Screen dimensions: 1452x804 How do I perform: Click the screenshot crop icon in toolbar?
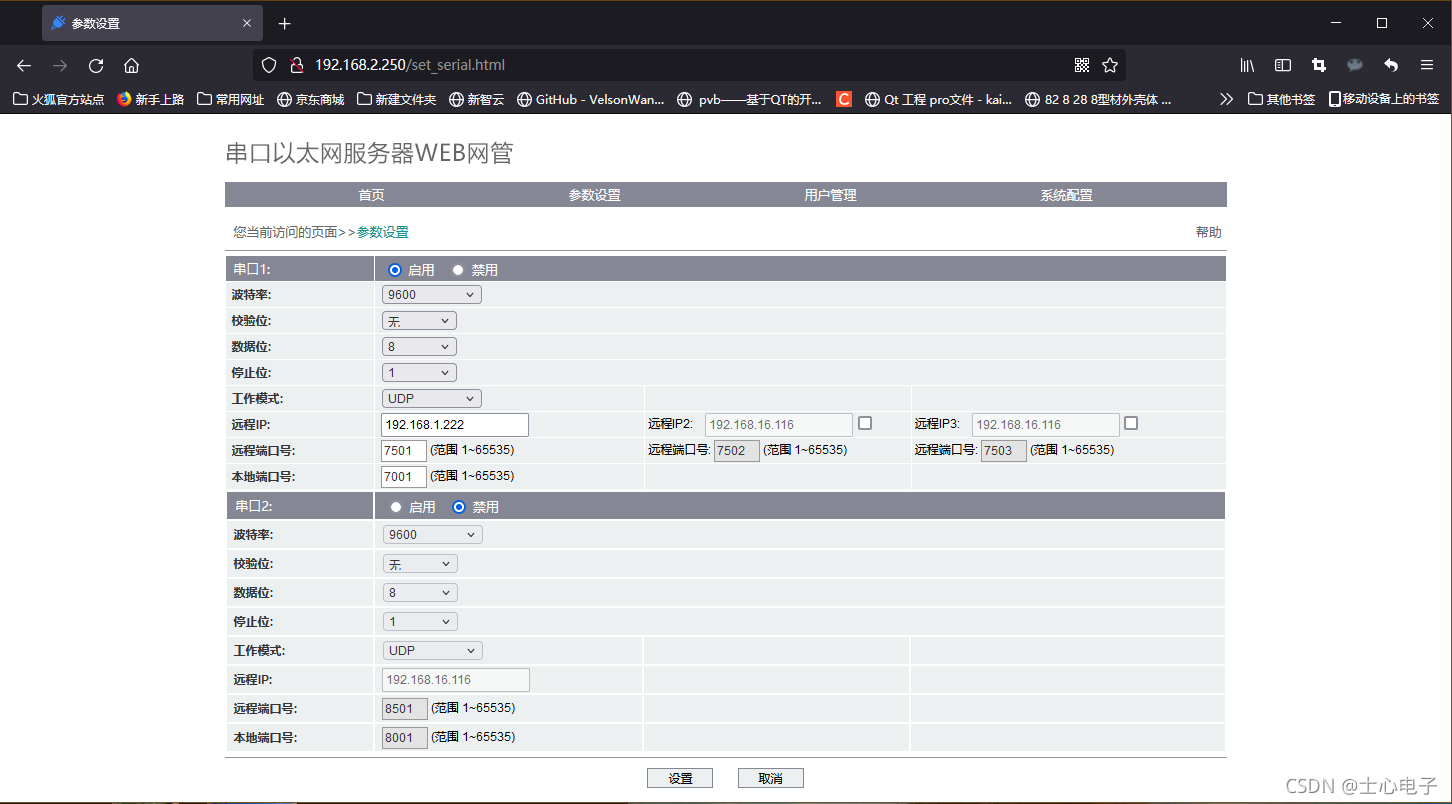click(x=1318, y=65)
